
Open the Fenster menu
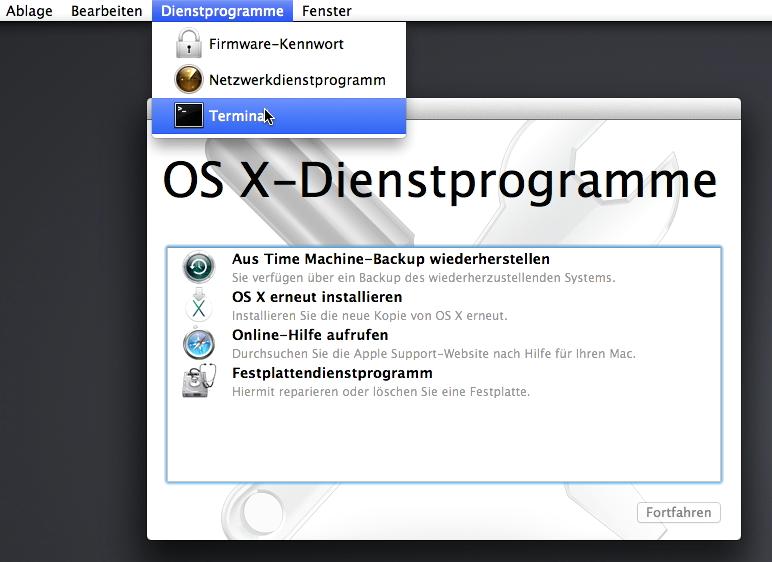[x=326, y=11]
